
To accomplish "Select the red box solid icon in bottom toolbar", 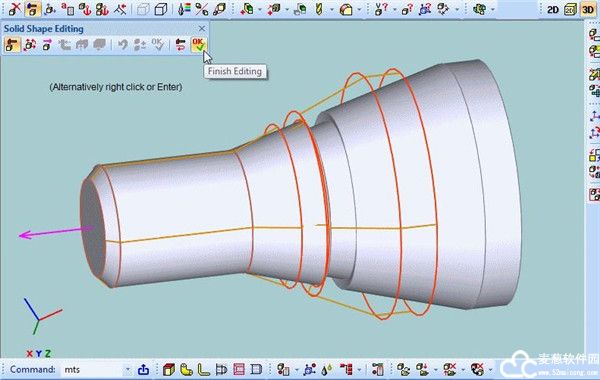I will coord(169,369).
